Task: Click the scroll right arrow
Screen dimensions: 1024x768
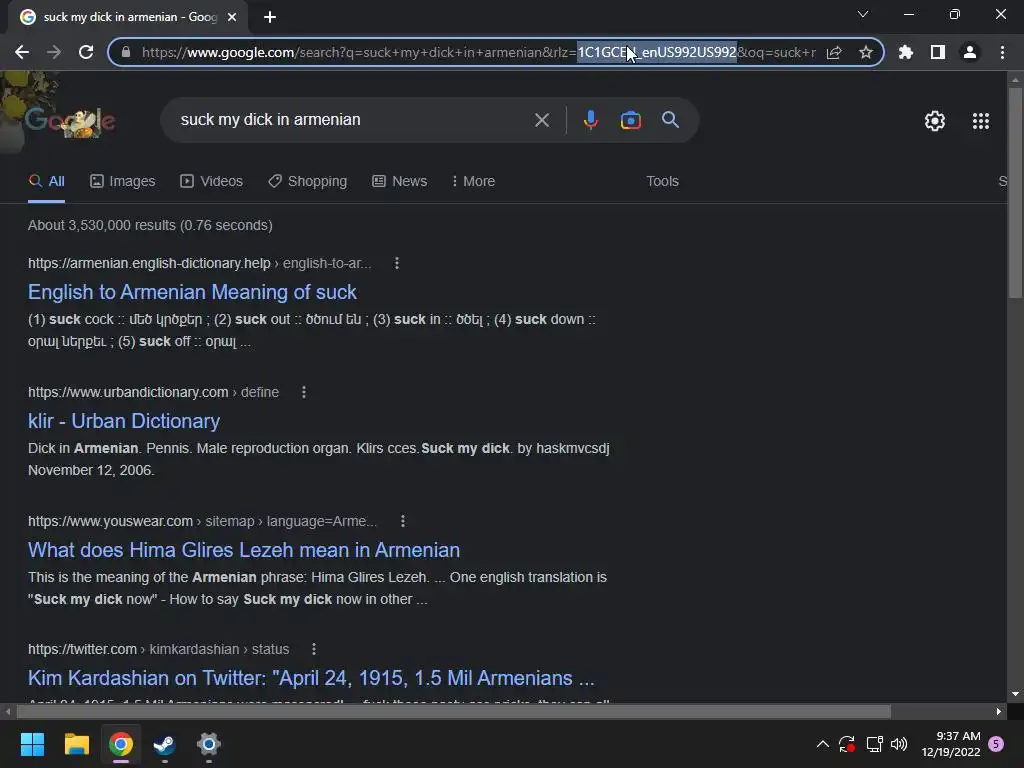Action: tap(999, 711)
